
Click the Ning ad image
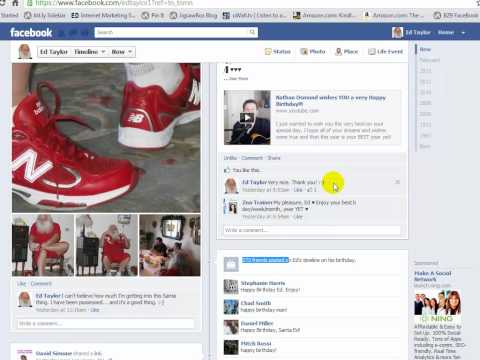tap(438, 306)
